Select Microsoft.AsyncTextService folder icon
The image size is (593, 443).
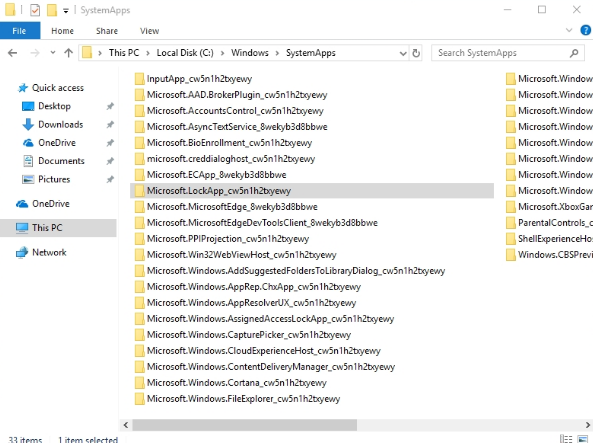pos(140,127)
